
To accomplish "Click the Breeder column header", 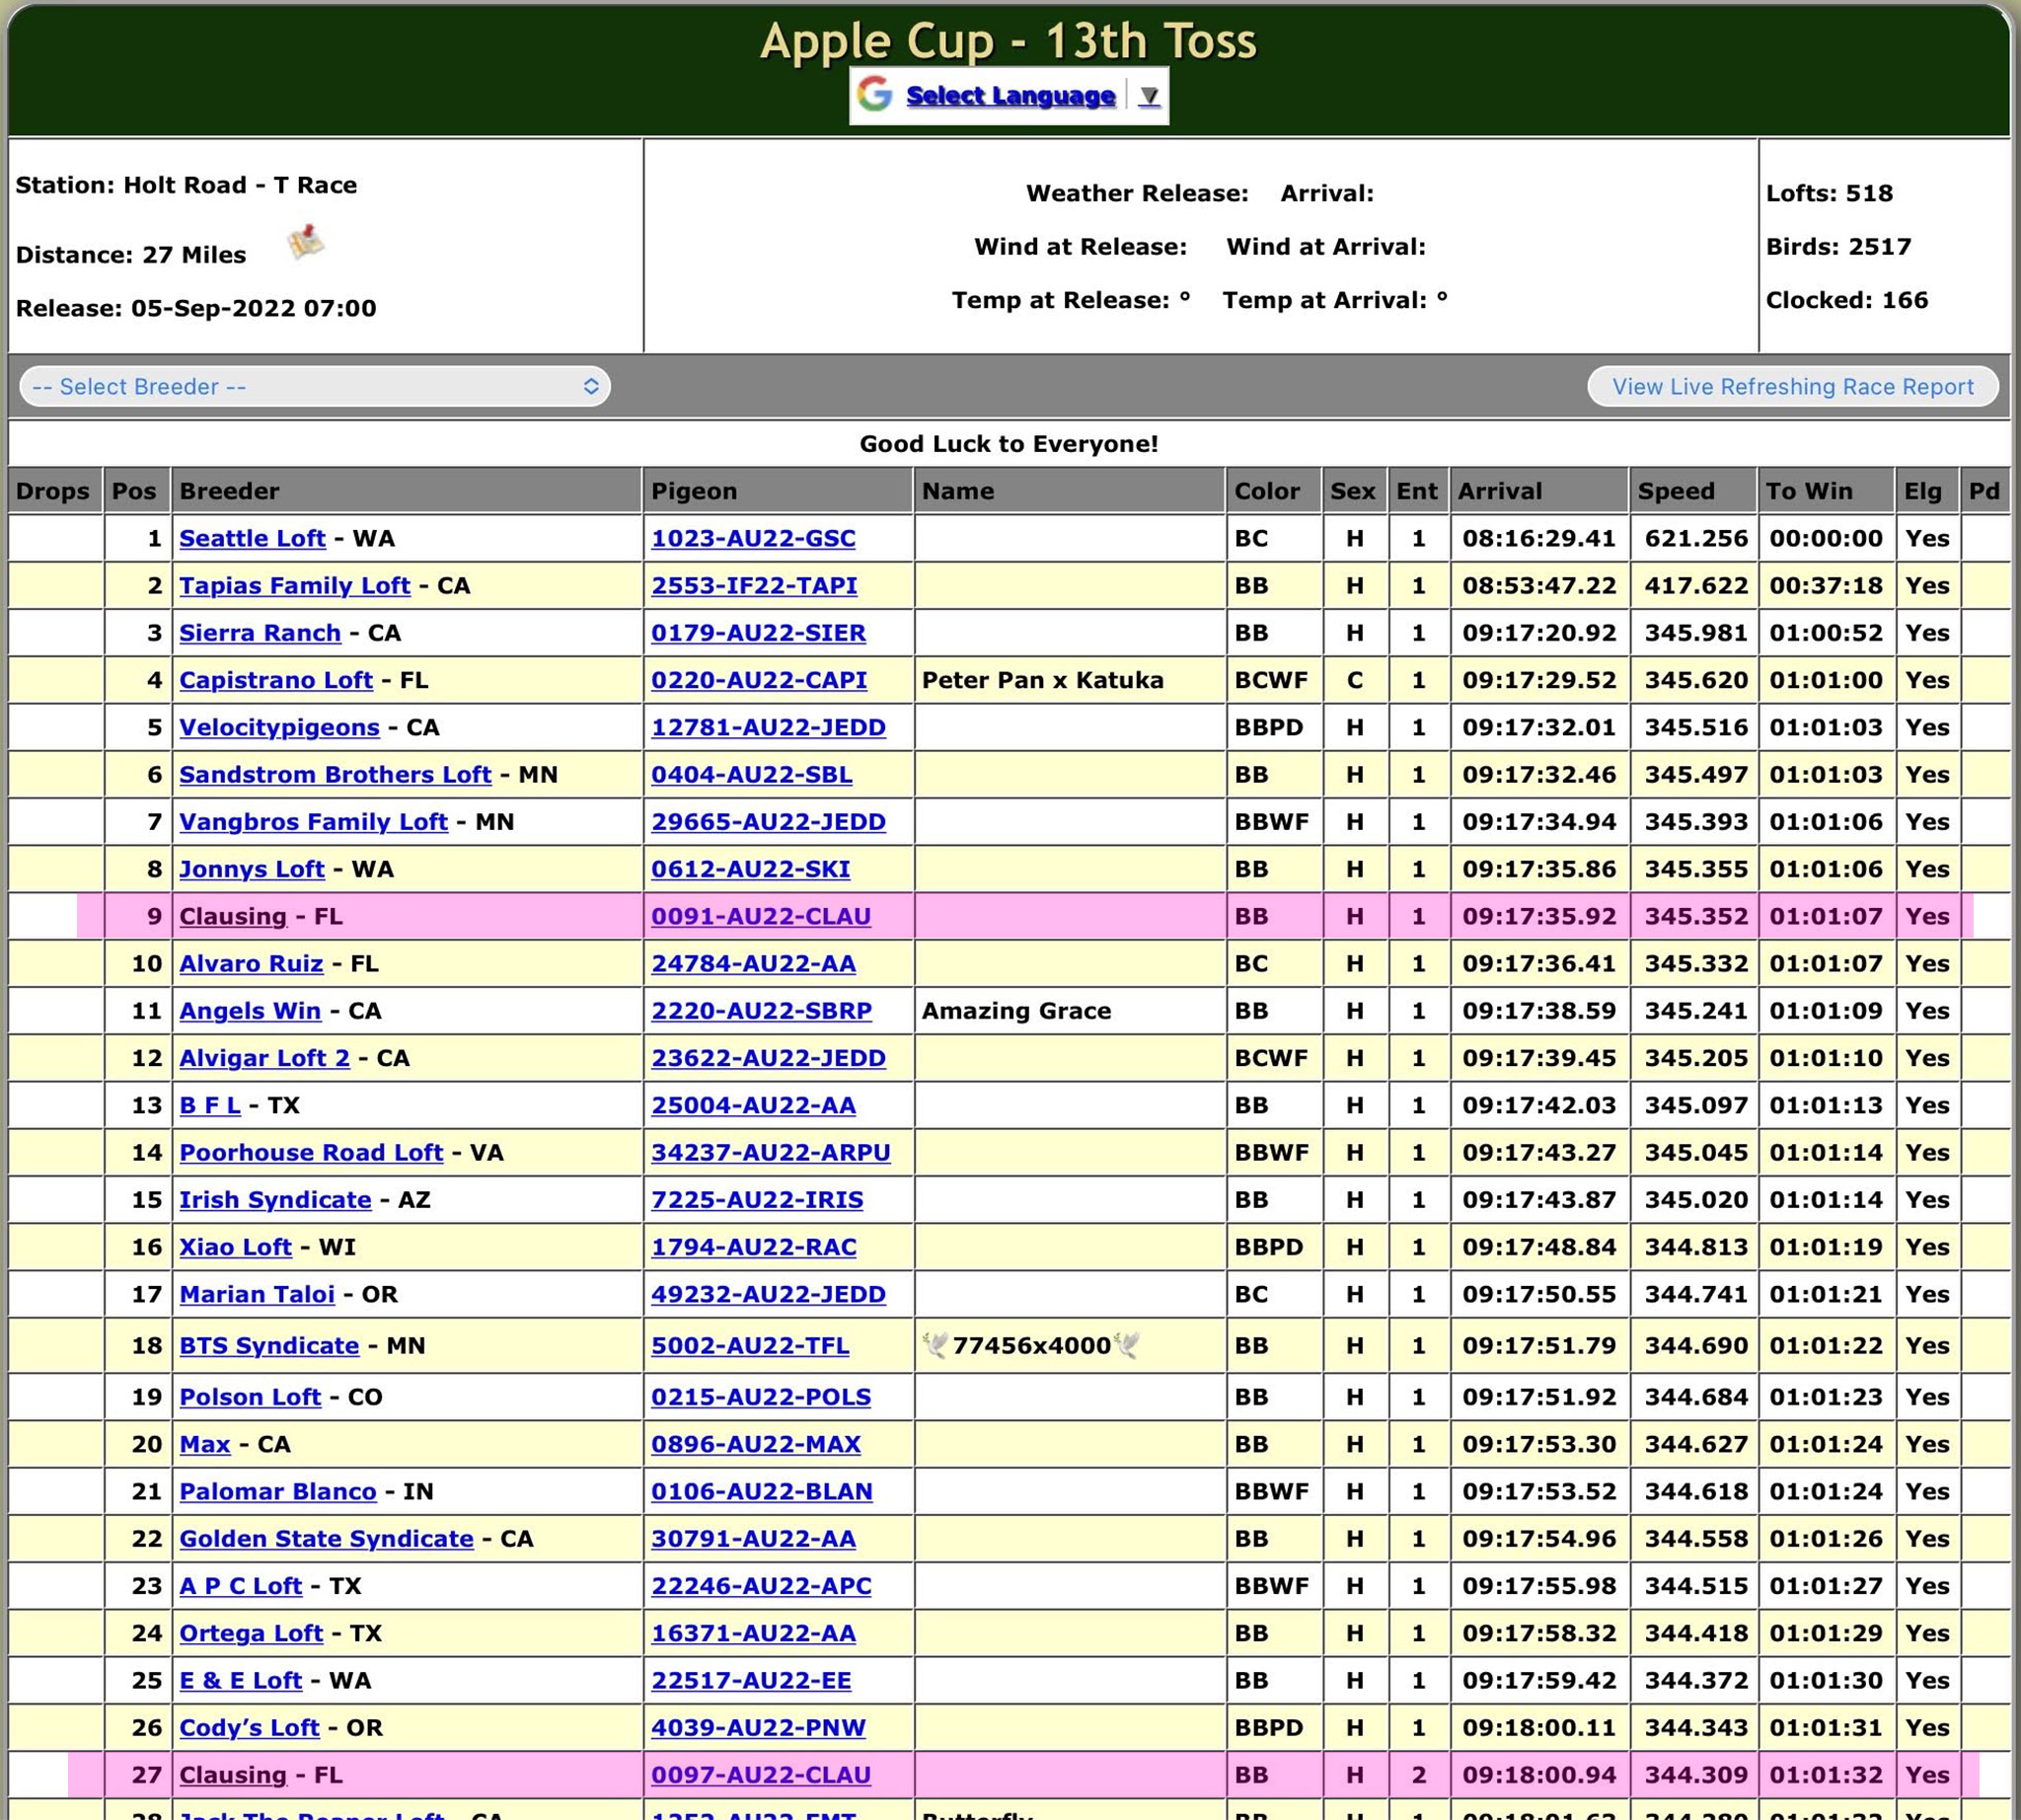I will tap(229, 491).
